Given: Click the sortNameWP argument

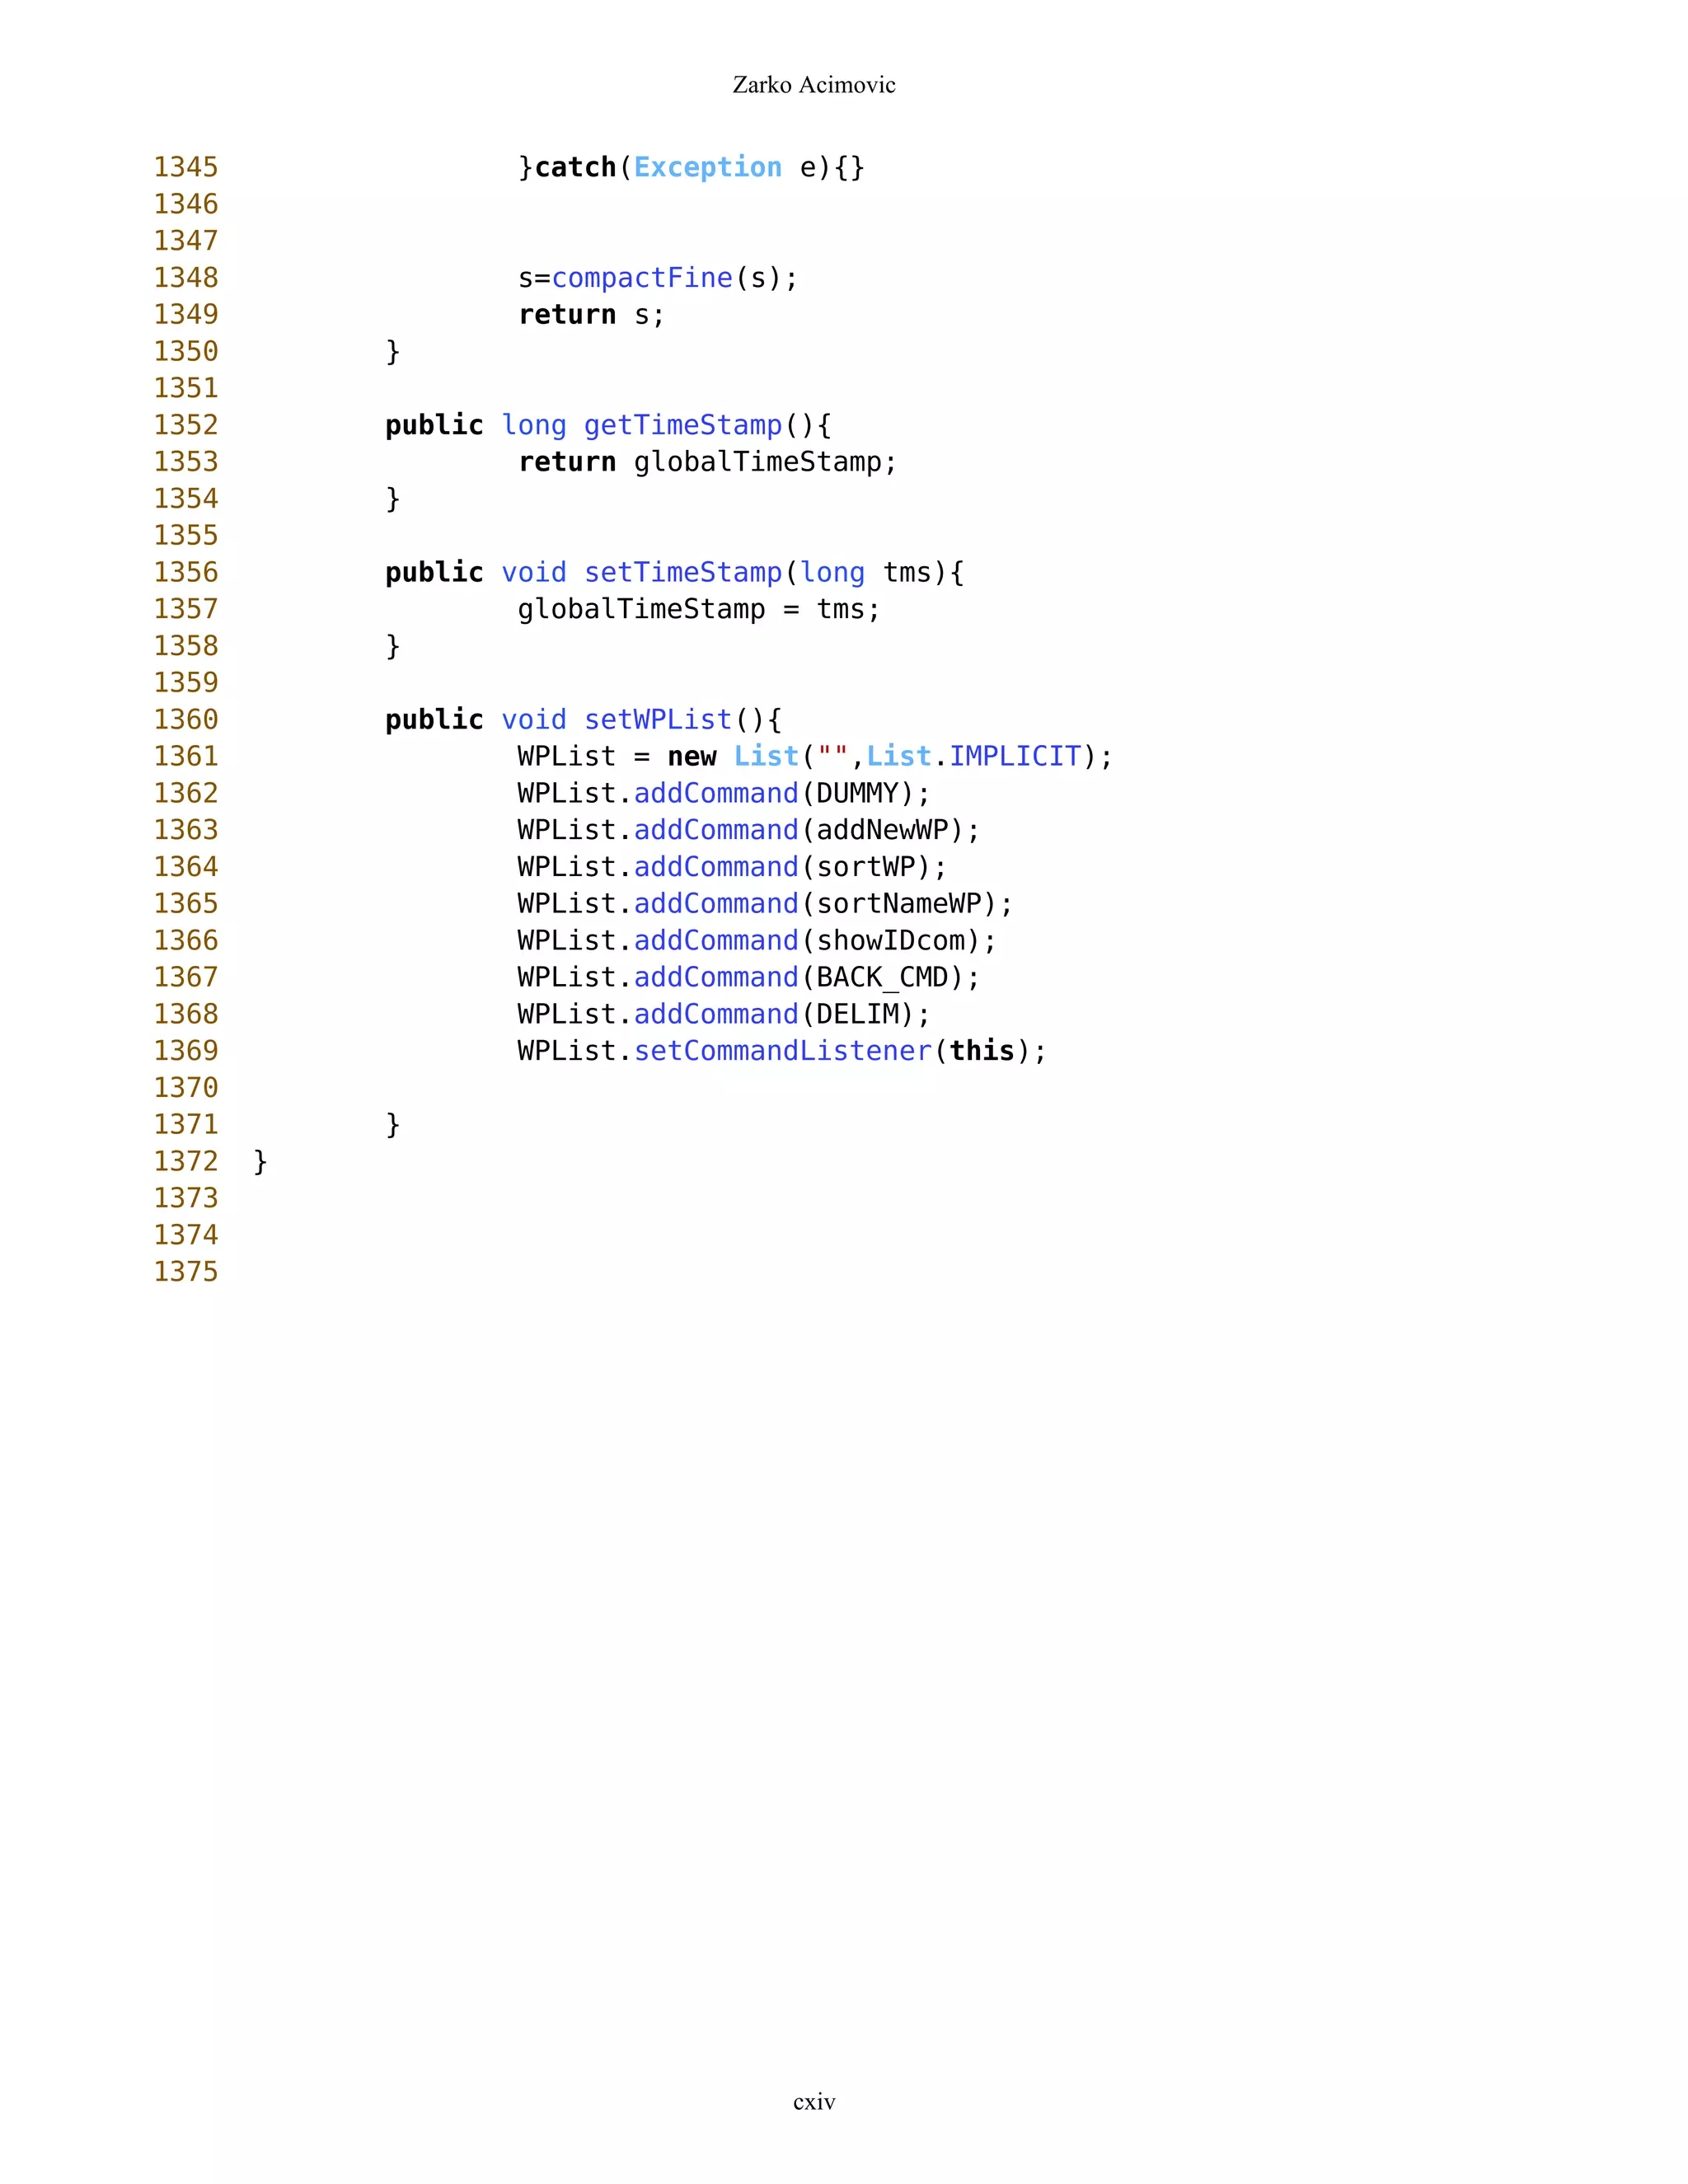Looking at the screenshot, I should (x=898, y=904).
